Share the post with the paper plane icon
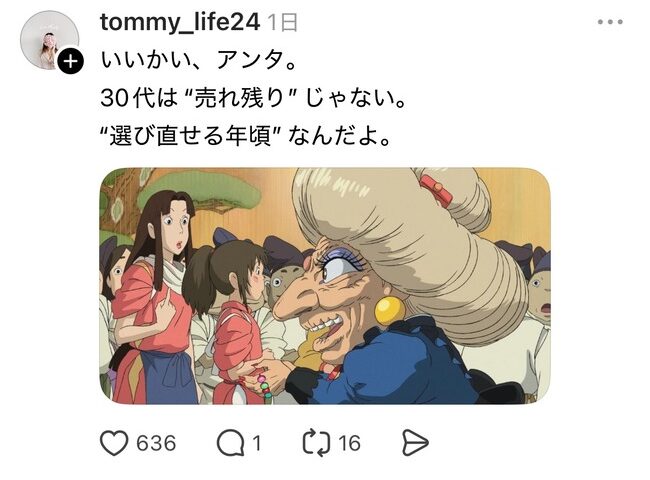Screen dimensions: 650x480 coord(415,443)
